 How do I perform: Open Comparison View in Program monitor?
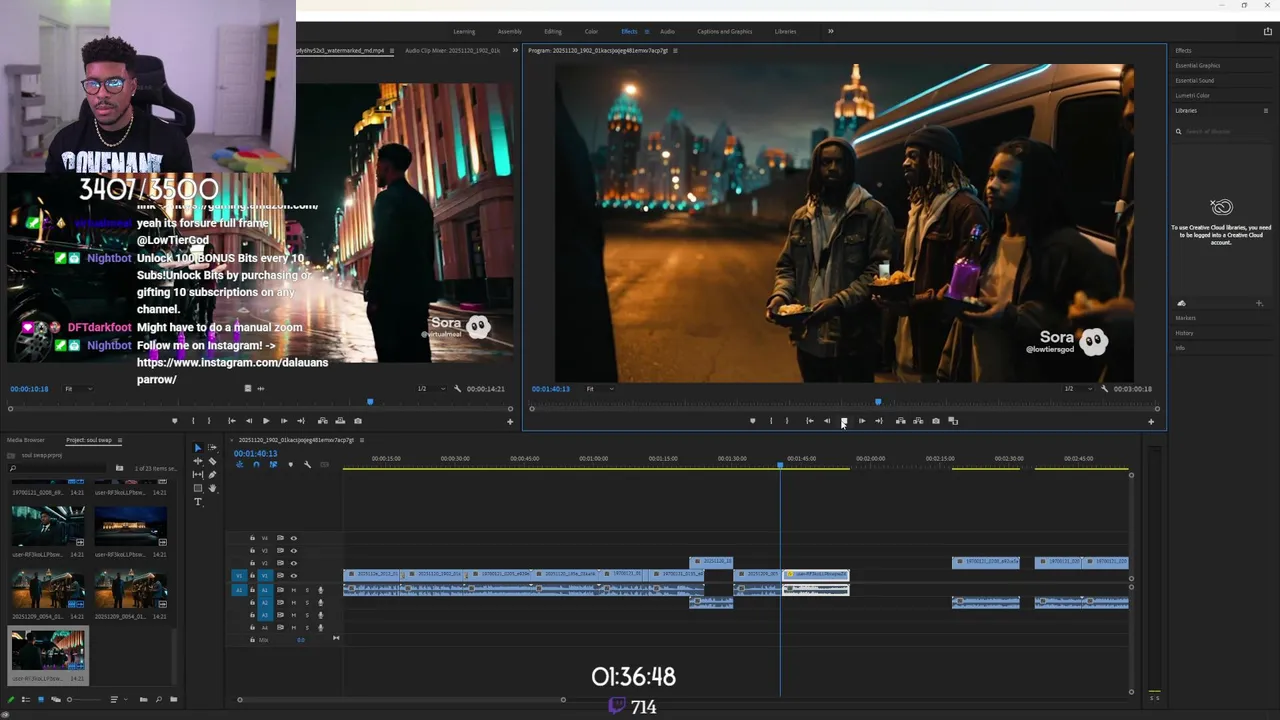pos(953,421)
